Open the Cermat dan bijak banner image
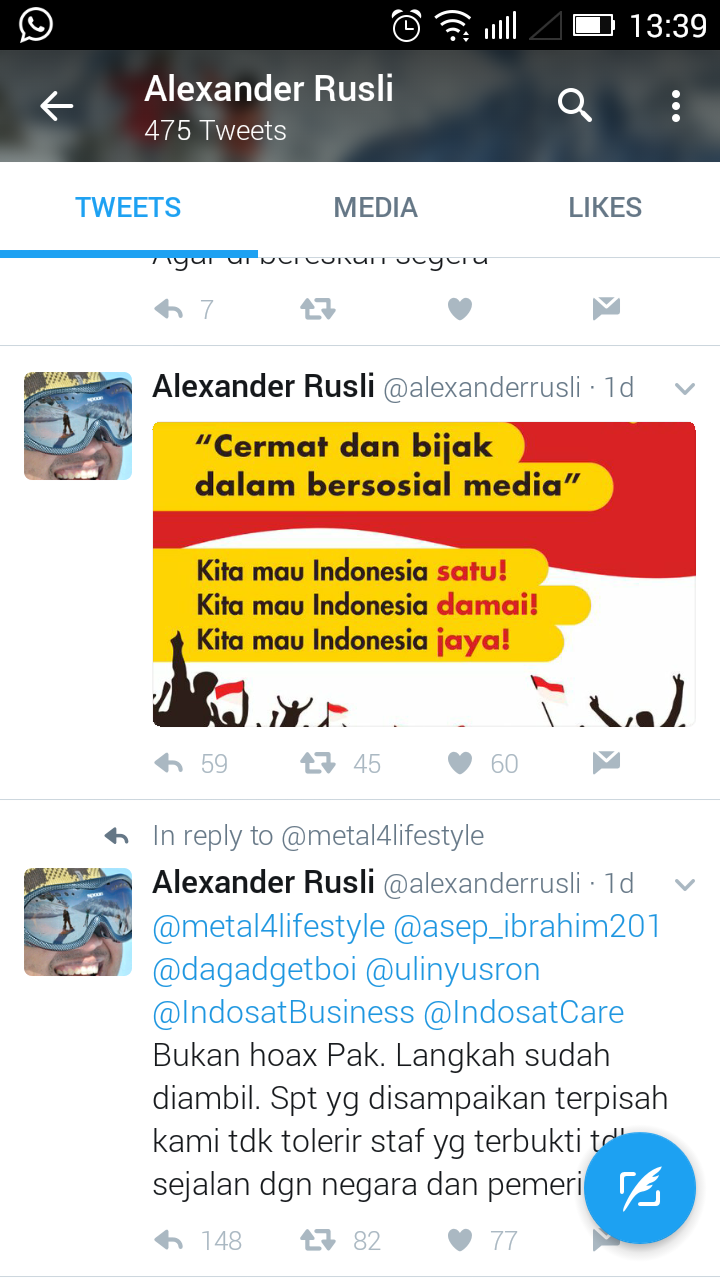Viewport: 720px width, 1280px height. [x=424, y=574]
